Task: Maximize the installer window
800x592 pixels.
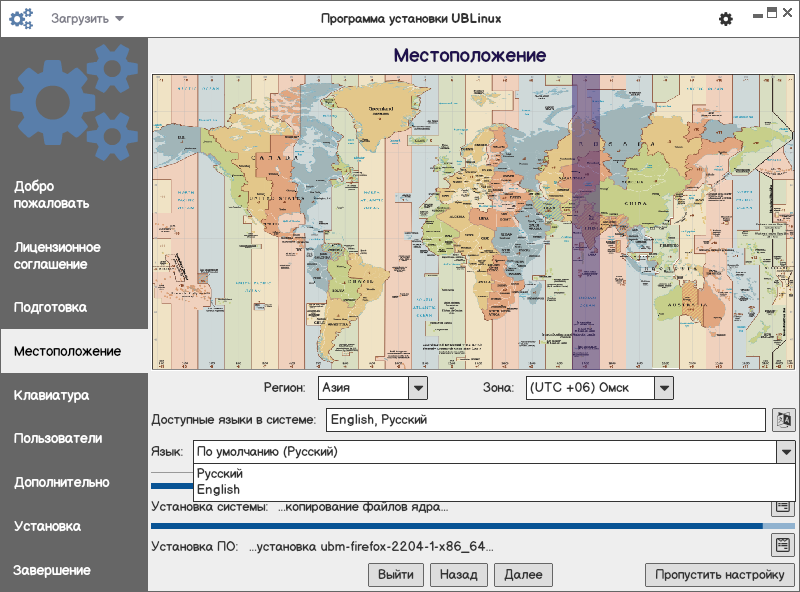Action: click(771, 13)
